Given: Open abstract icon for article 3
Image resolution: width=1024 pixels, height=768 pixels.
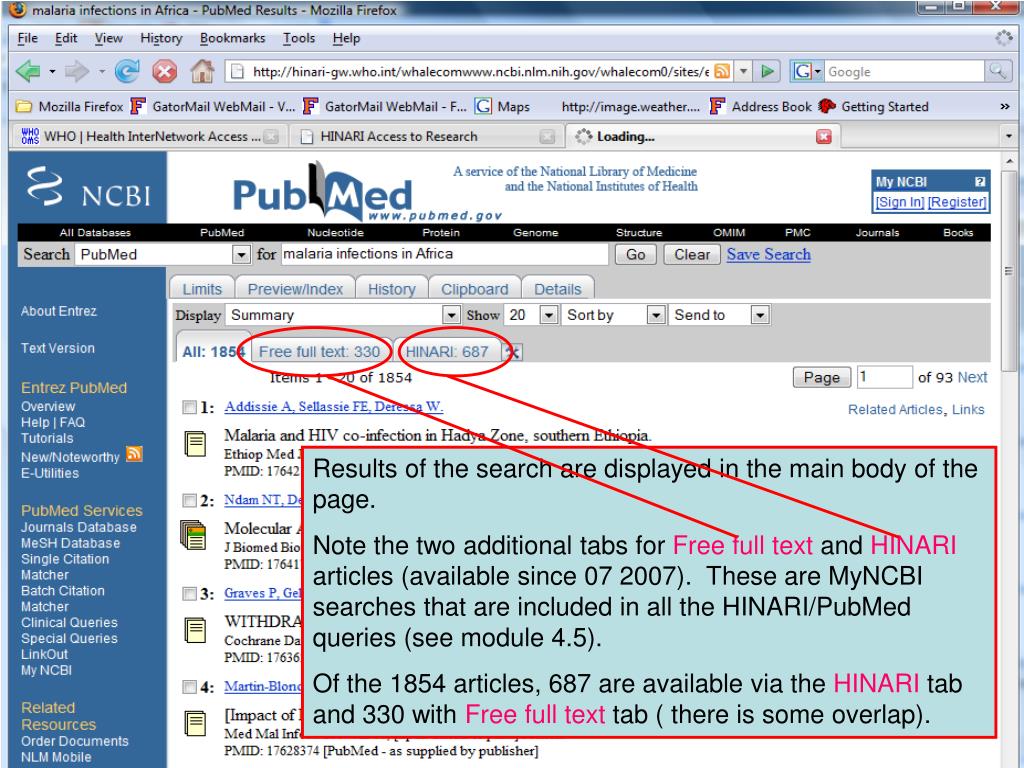Looking at the screenshot, I should 195,630.
